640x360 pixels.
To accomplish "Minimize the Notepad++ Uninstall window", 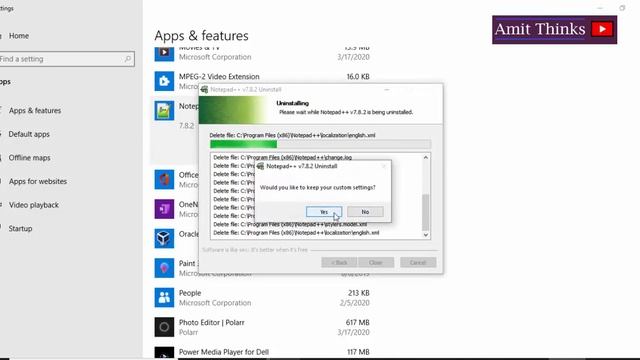I will click(x=387, y=89).
